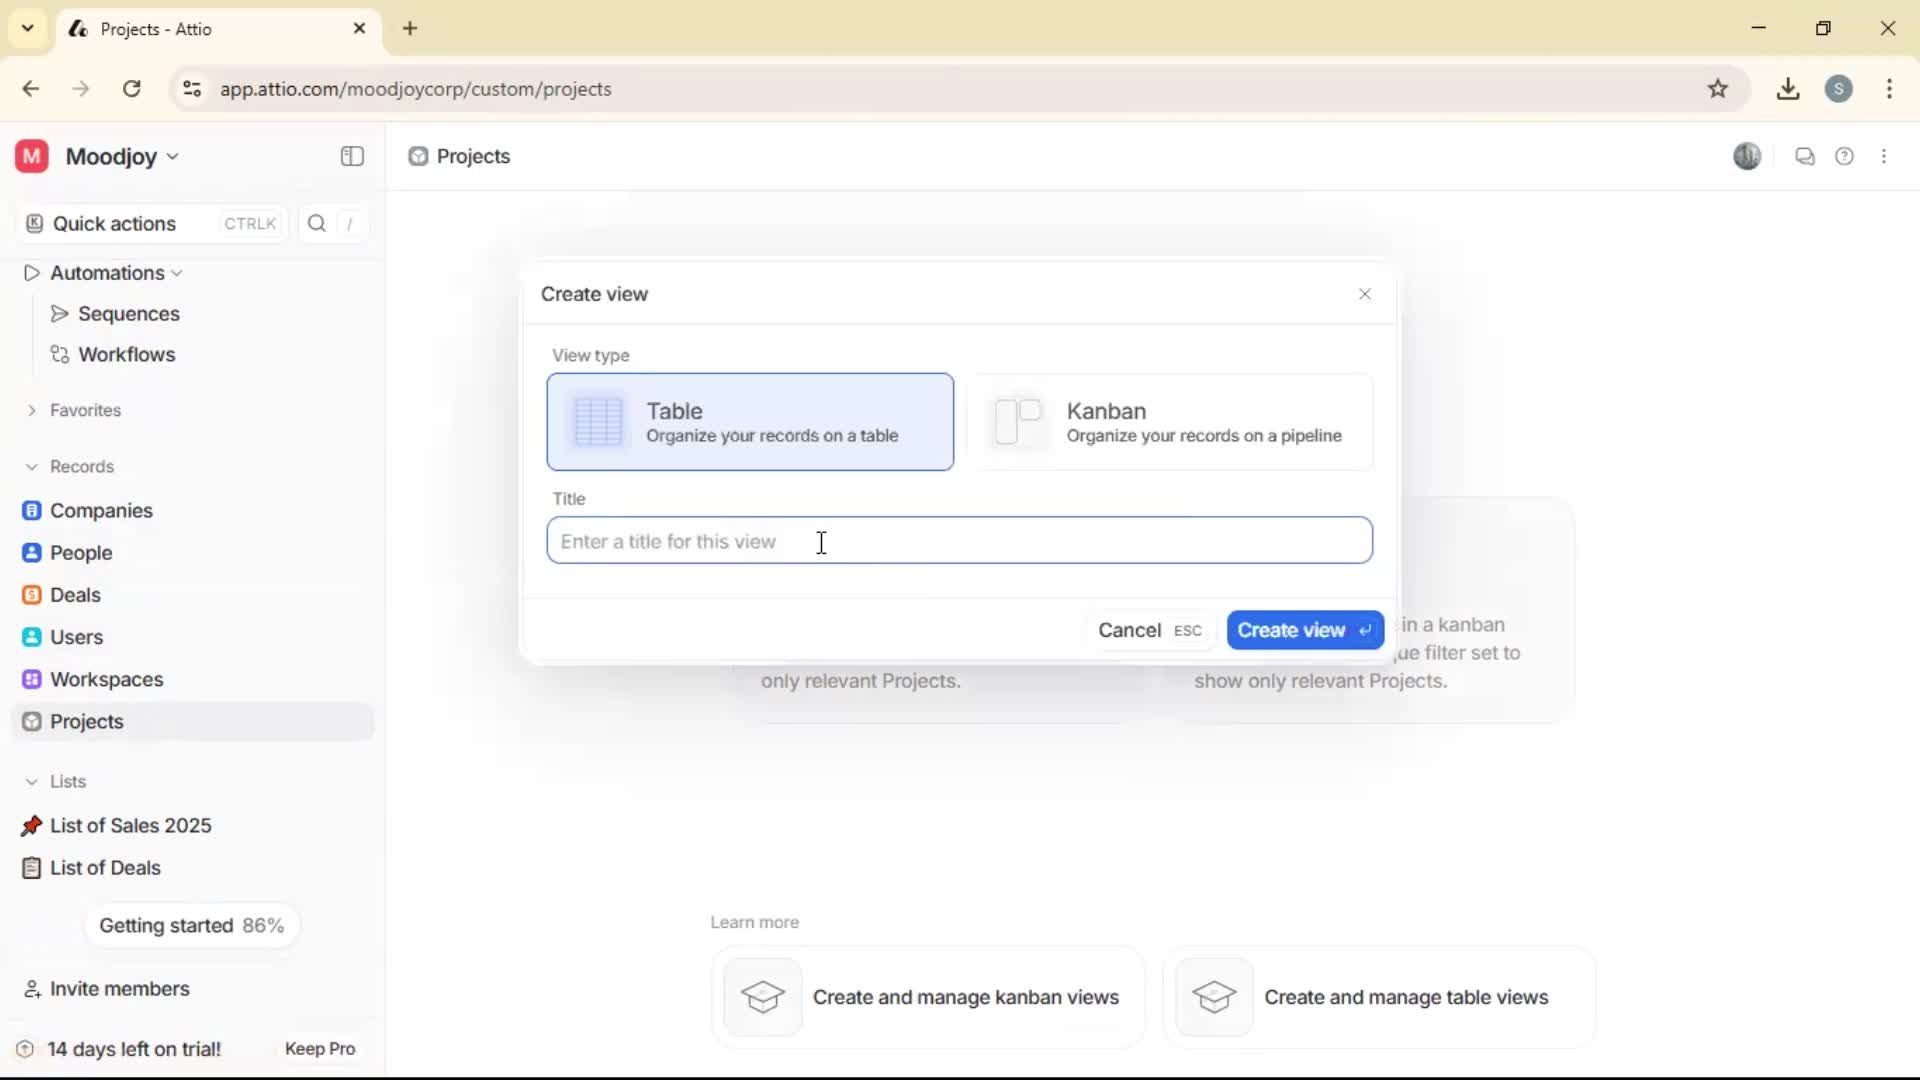Click the title input field for the view
Image resolution: width=1920 pixels, height=1080 pixels.
click(958, 540)
